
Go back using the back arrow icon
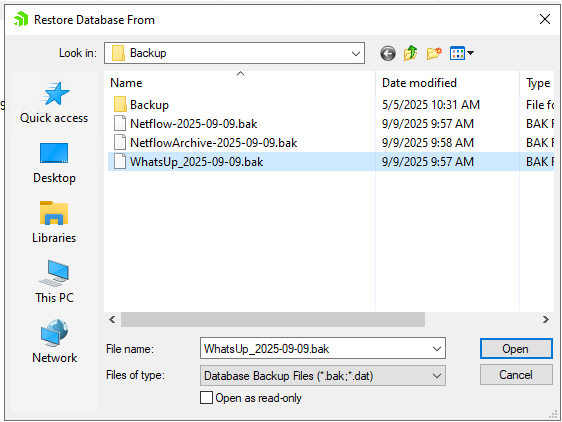[x=387, y=54]
